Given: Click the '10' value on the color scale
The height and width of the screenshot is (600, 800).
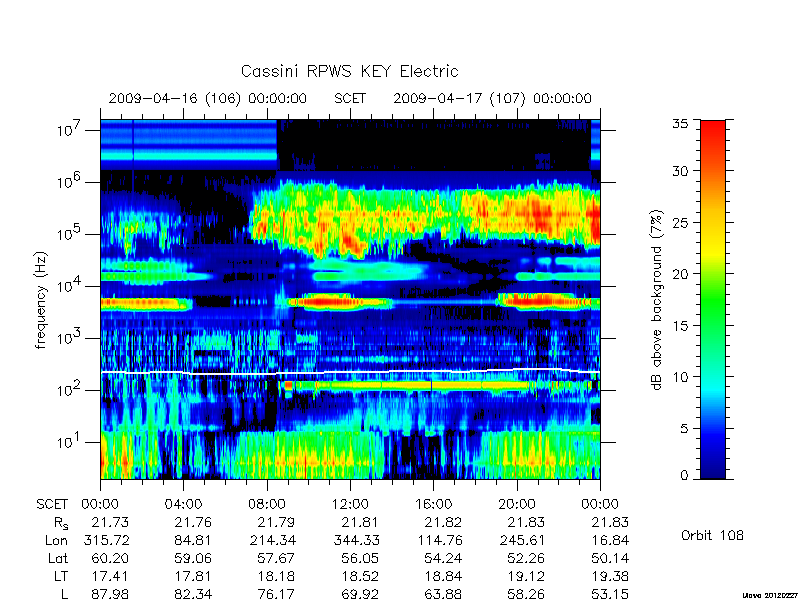Looking at the screenshot, I should [x=681, y=377].
